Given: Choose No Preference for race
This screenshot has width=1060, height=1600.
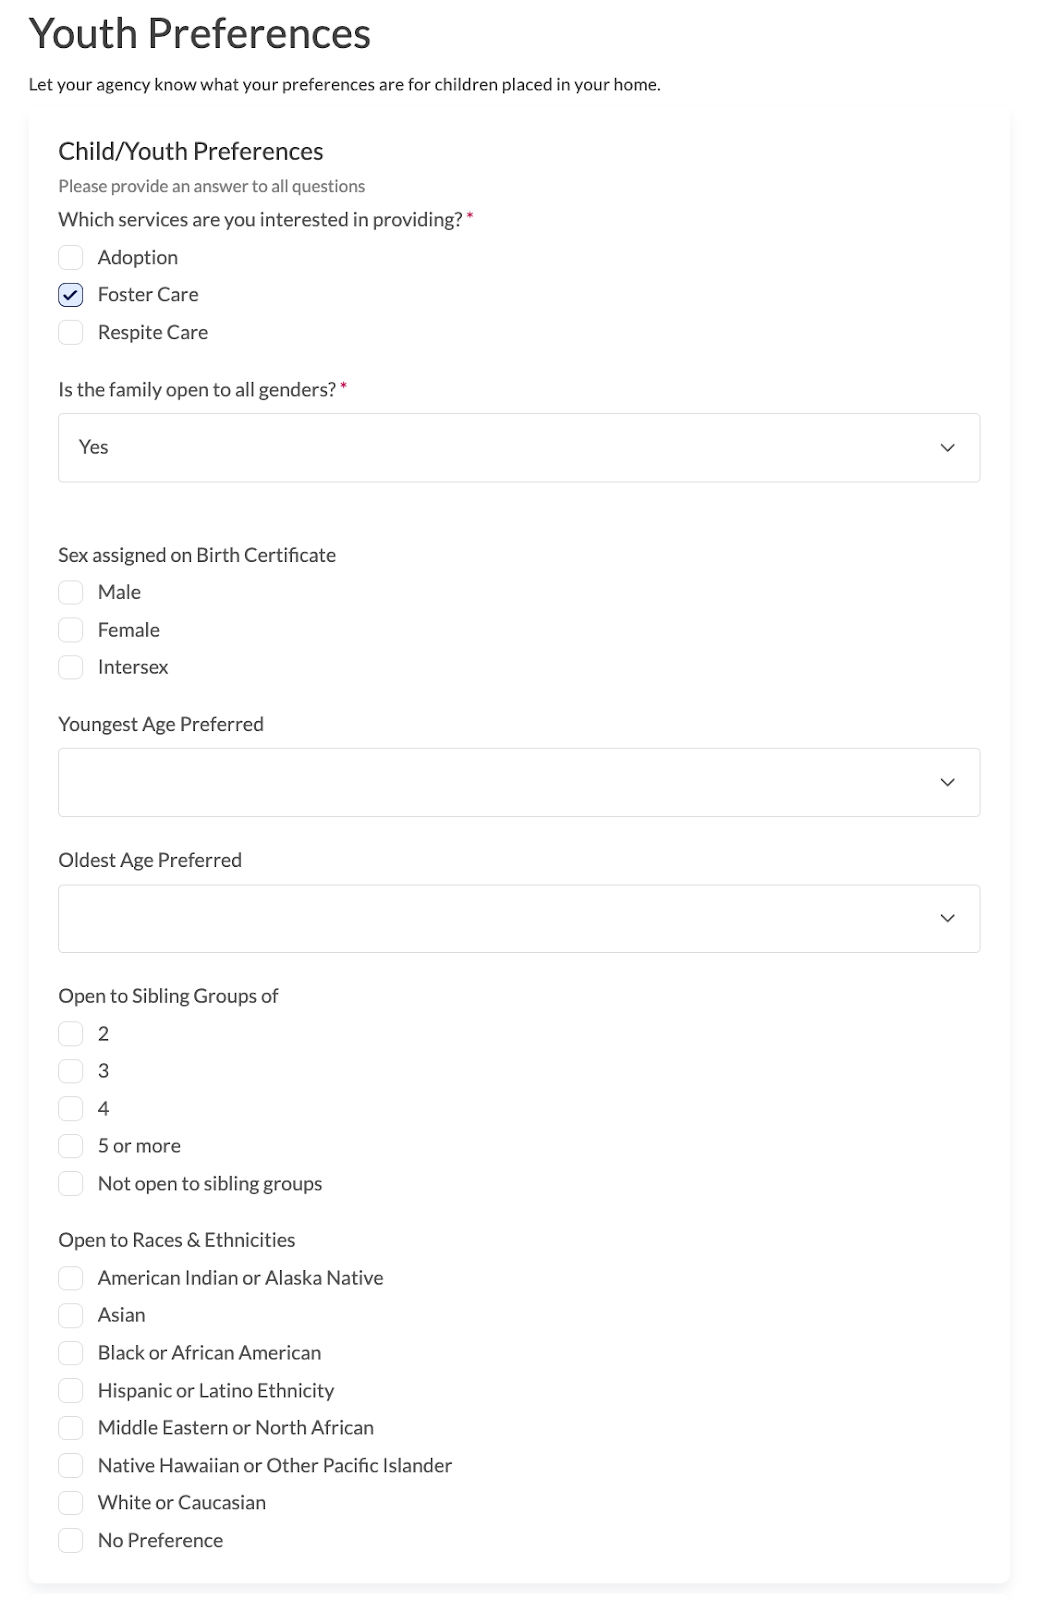Looking at the screenshot, I should [x=71, y=1541].
